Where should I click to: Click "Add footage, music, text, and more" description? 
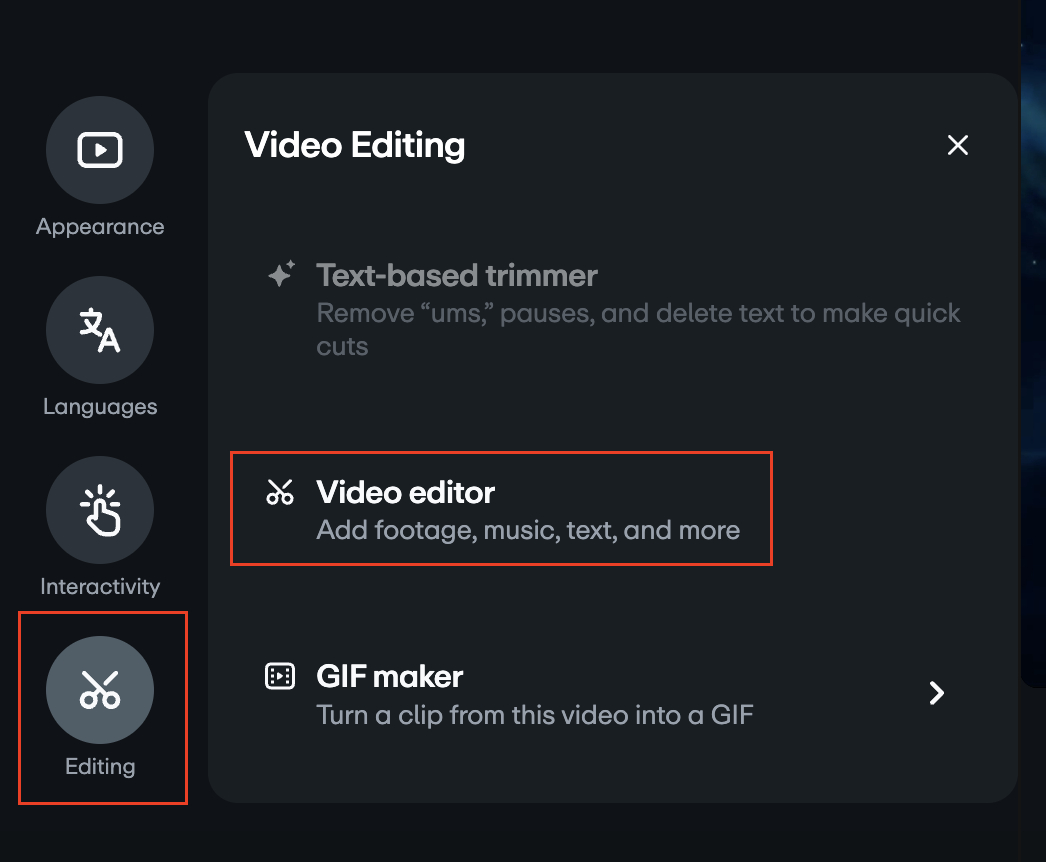[528, 530]
